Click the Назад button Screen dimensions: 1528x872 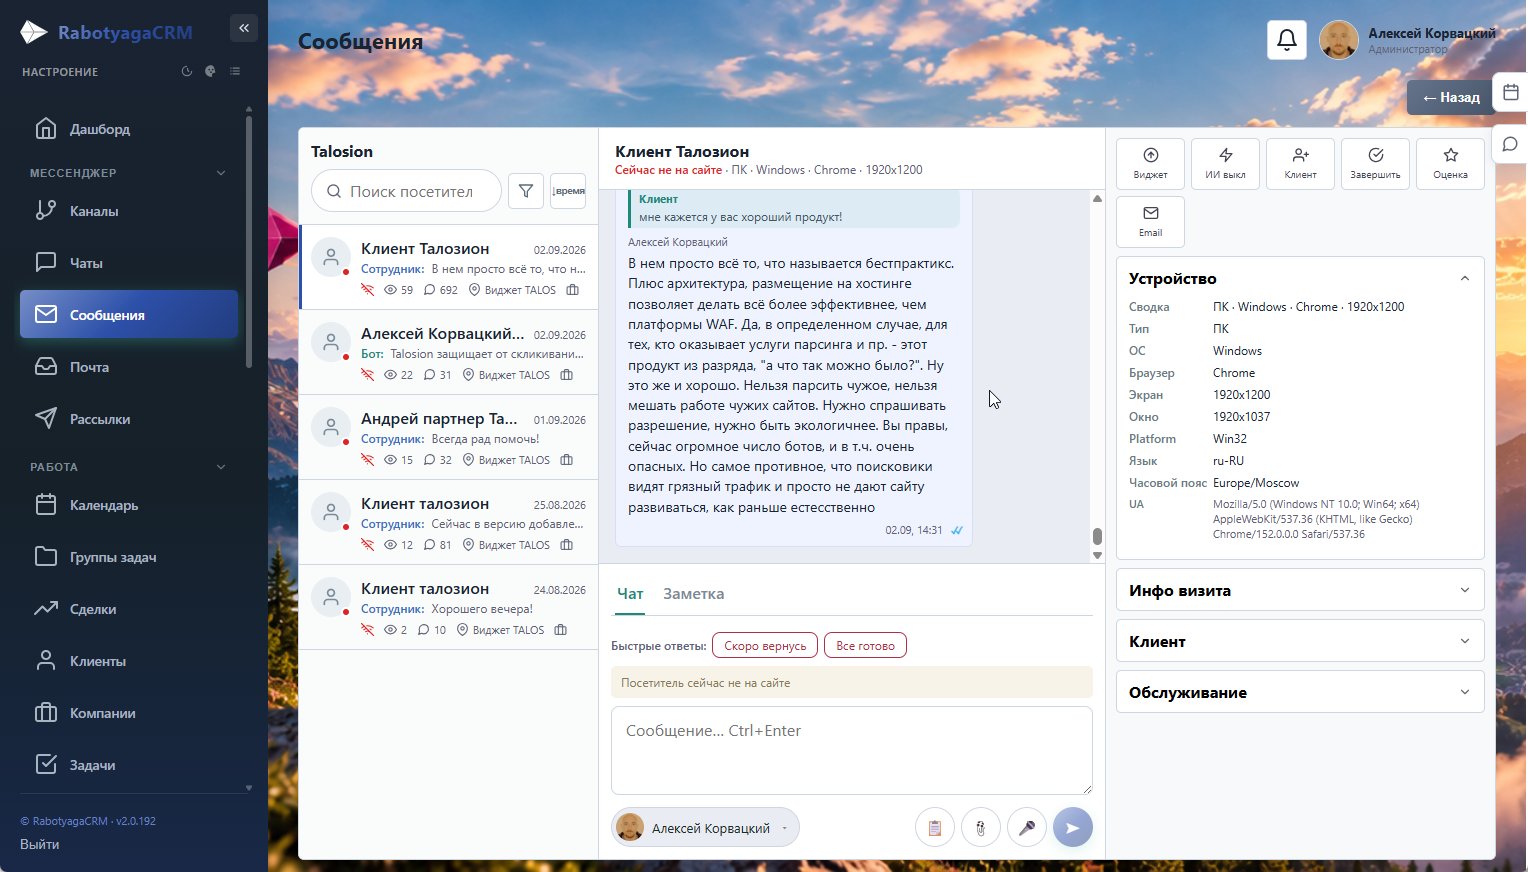pos(1450,97)
